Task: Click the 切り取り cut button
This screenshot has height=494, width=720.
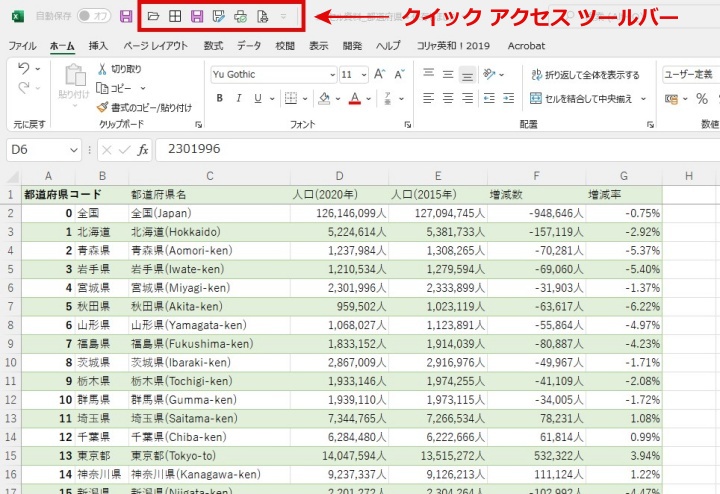Action: click(x=119, y=69)
